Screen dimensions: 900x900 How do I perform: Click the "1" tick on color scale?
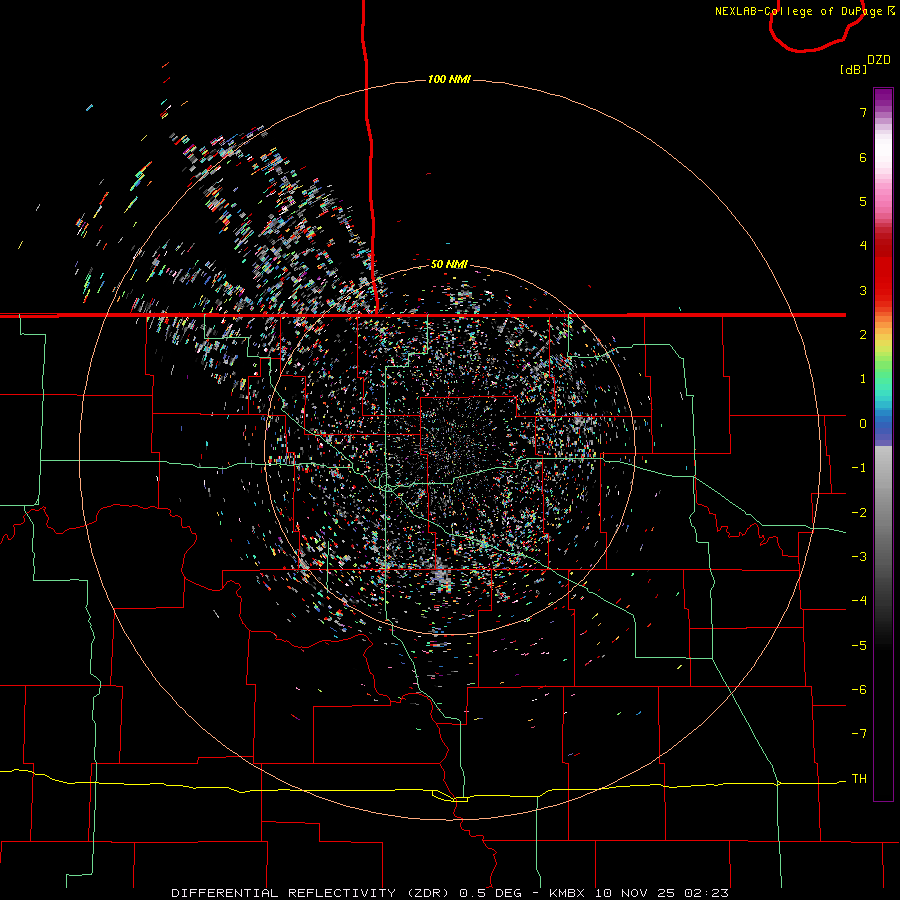pos(863,379)
